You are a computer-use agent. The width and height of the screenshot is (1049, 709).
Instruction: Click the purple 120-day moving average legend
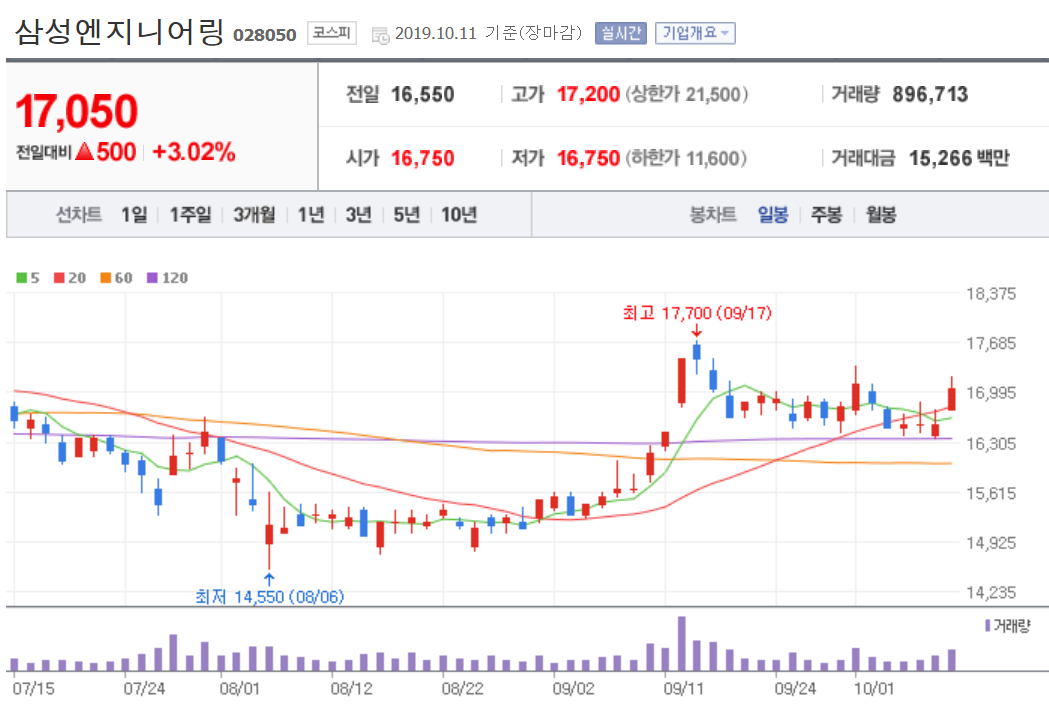[167, 278]
